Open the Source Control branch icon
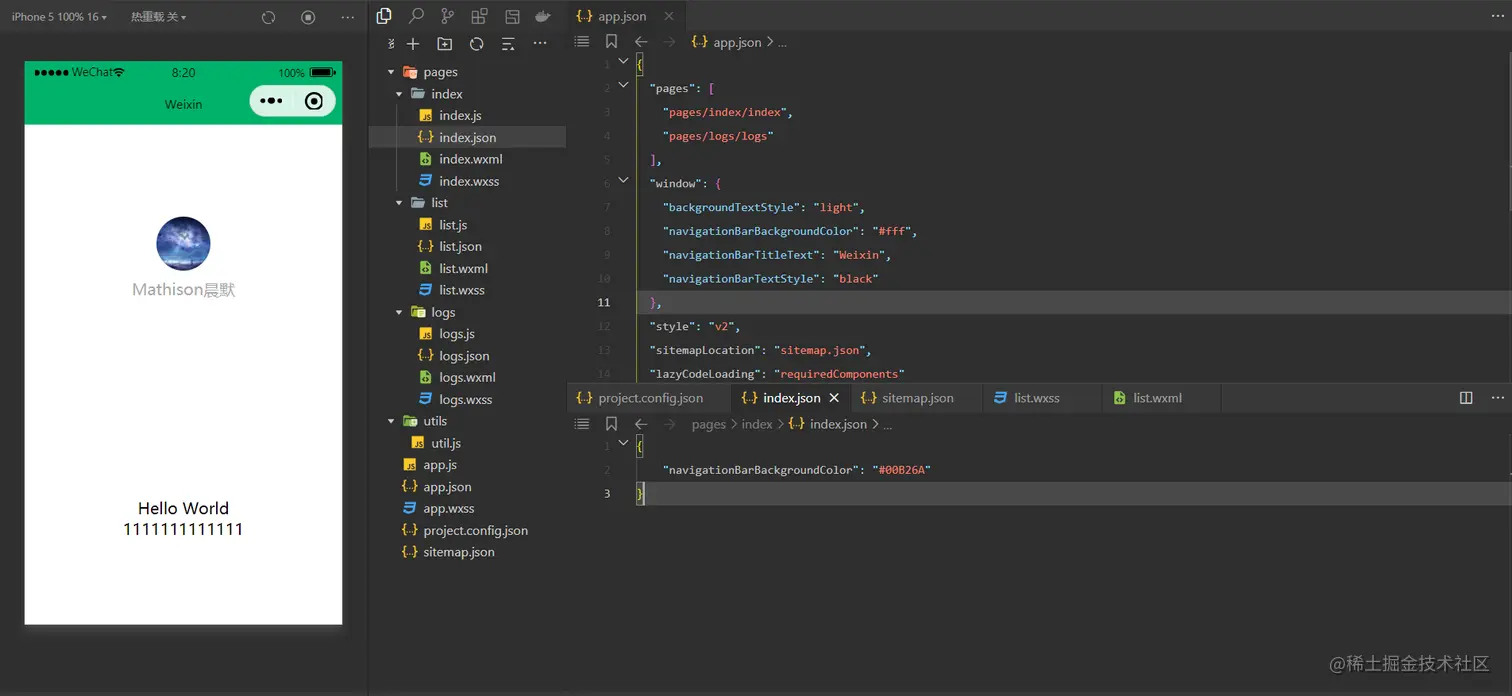 pyautogui.click(x=447, y=16)
